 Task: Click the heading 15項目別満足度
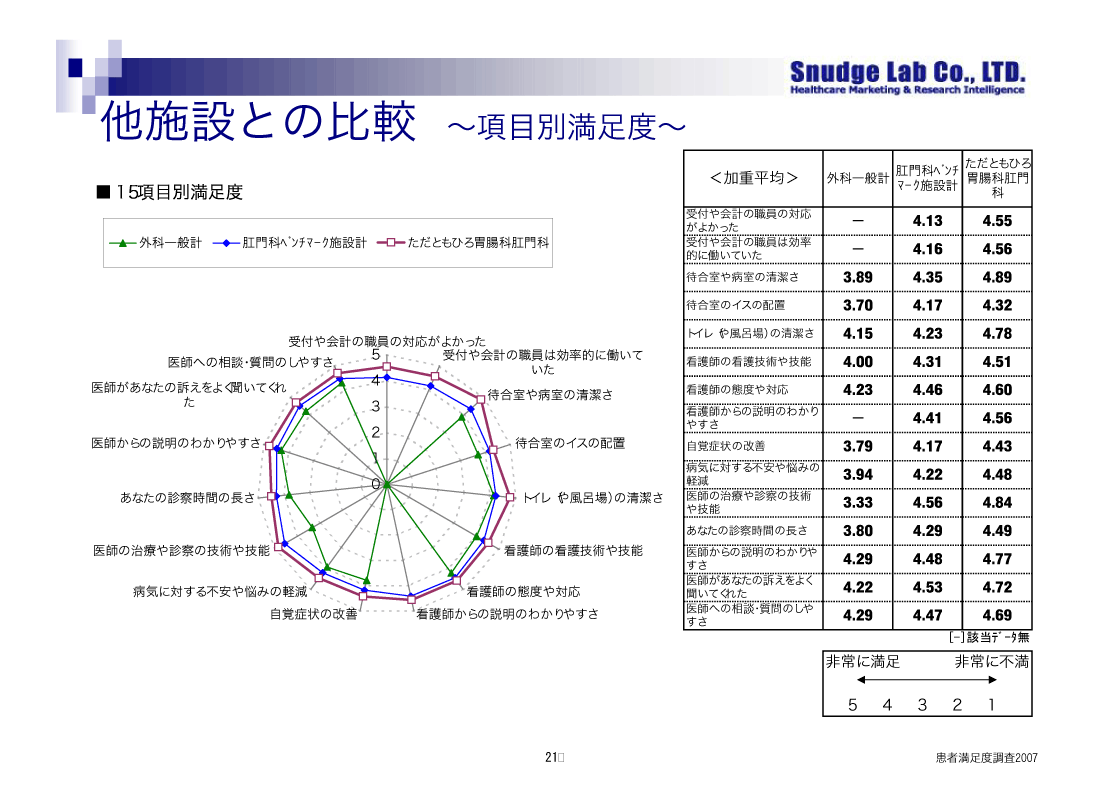coord(170,192)
